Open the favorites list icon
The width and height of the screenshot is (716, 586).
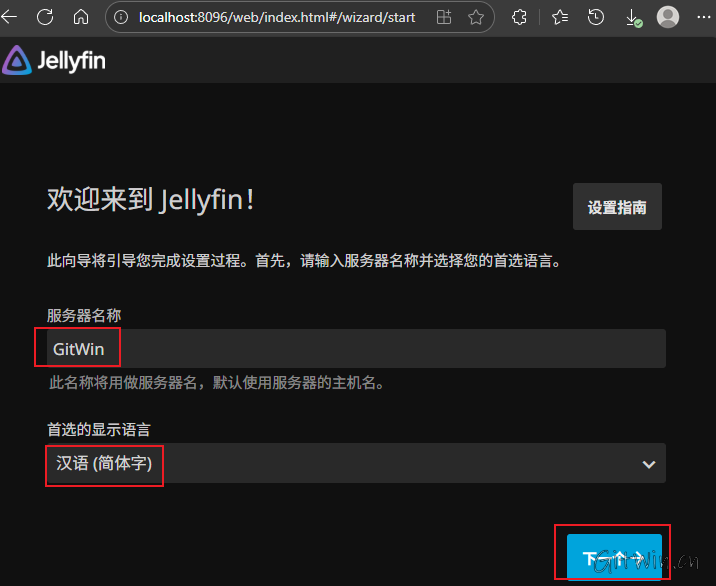[560, 17]
